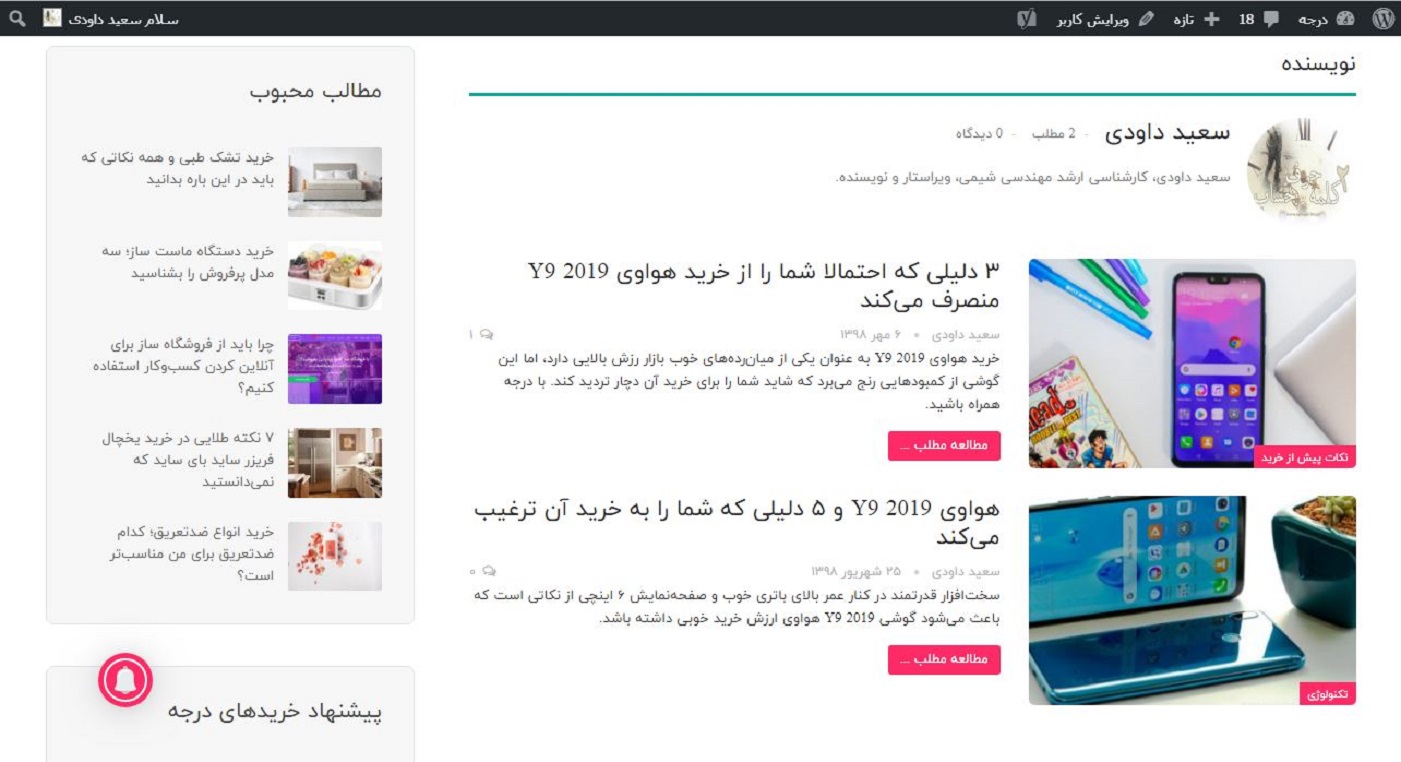This screenshot has width=1401, height=762.
Task: Click the مطالب محبوب widget heading
Action: coord(316,91)
